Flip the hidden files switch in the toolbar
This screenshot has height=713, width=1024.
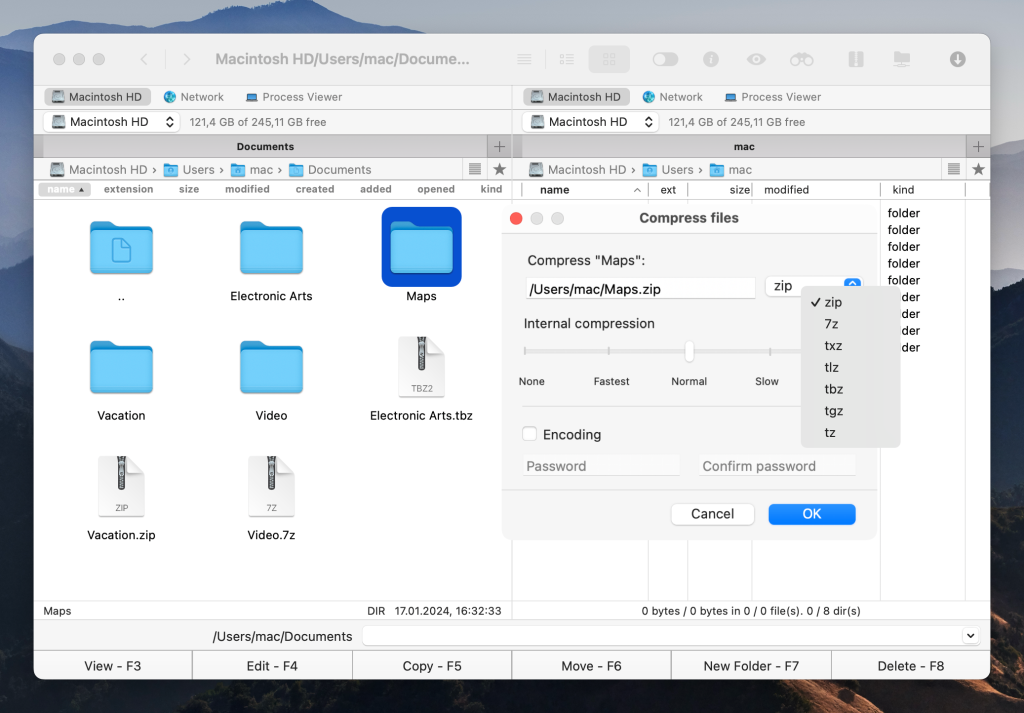coord(665,59)
